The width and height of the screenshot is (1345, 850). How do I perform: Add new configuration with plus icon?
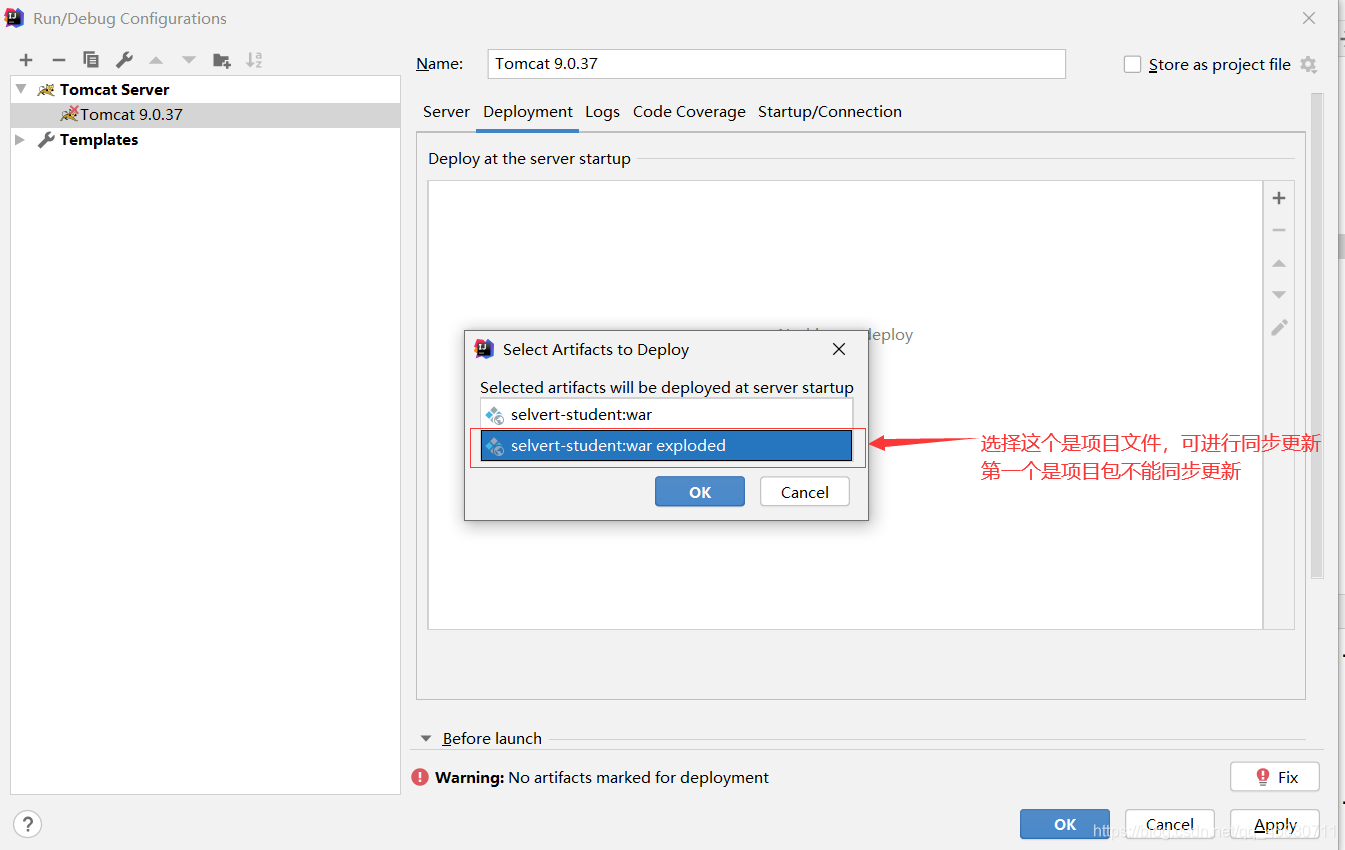(x=26, y=60)
